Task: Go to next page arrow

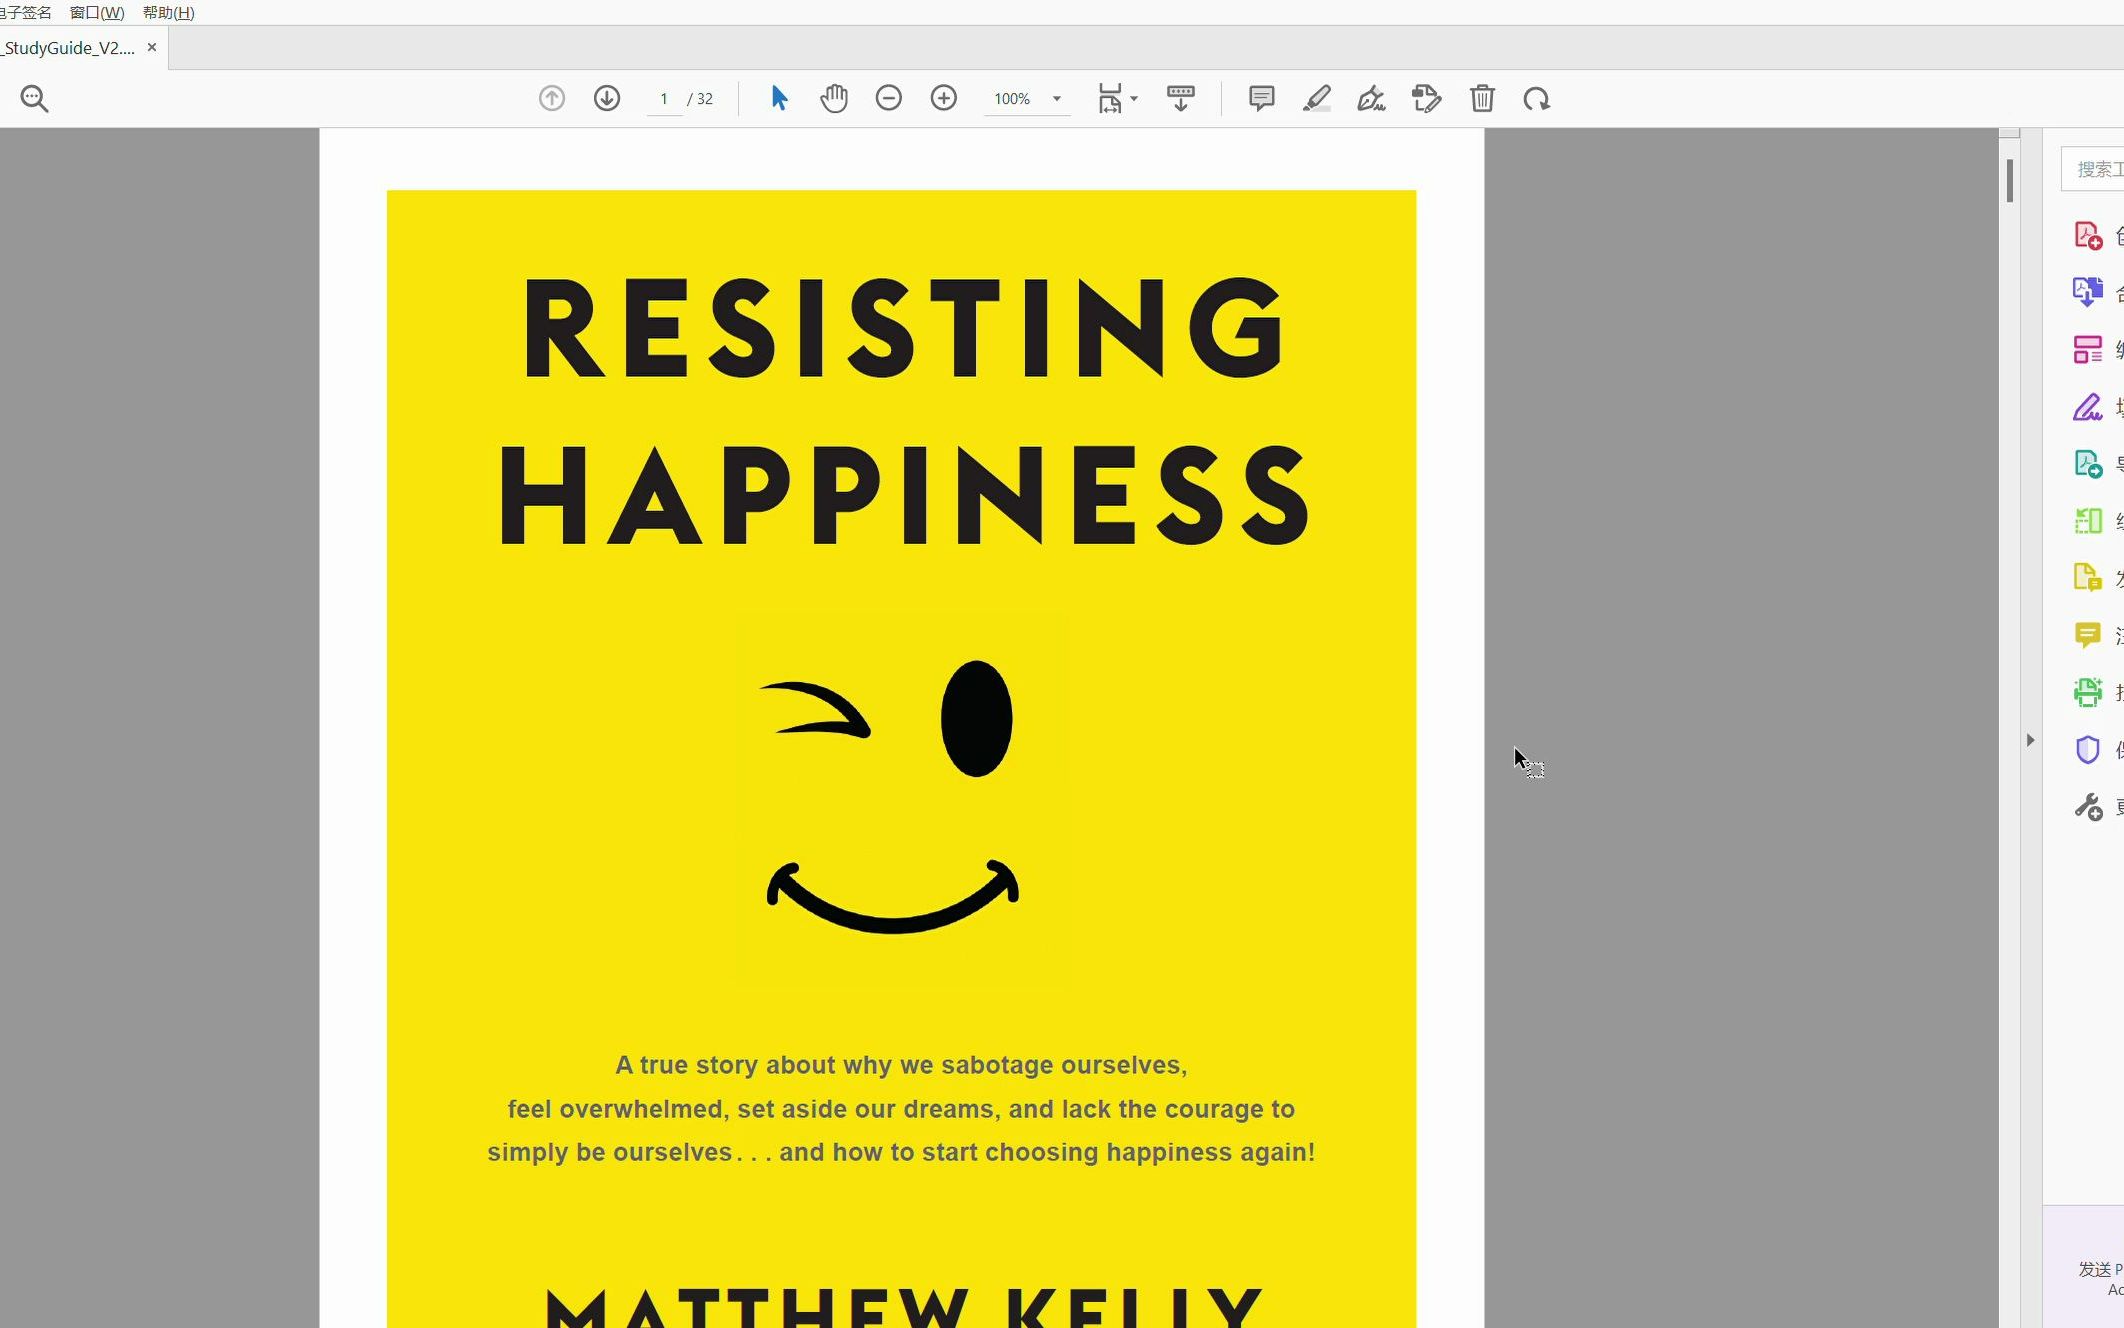Action: 607,98
